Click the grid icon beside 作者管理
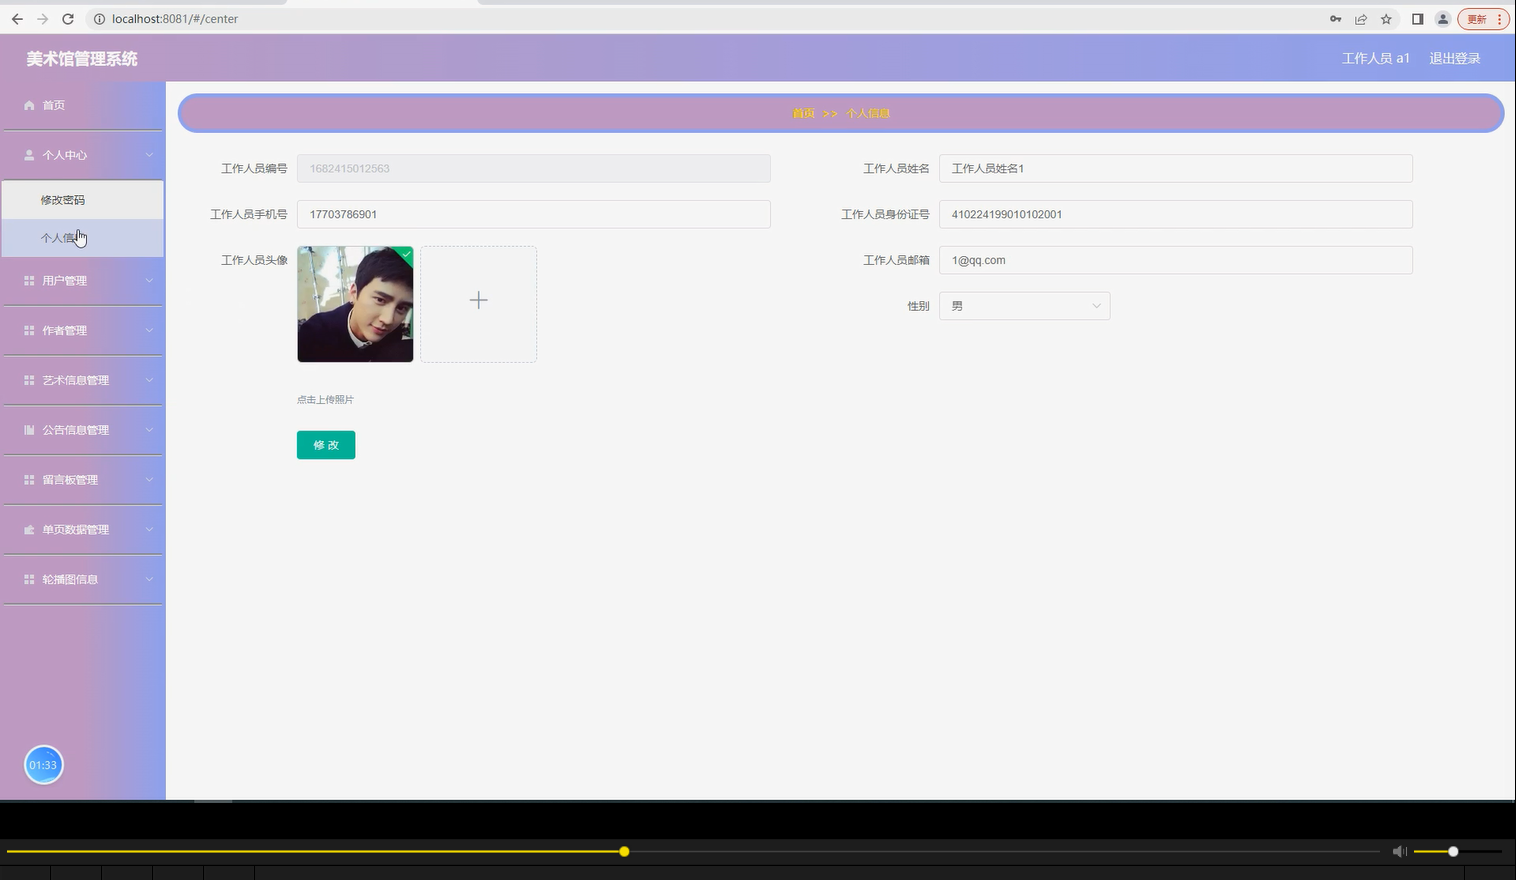Screen dimensions: 1516x880 (29, 331)
